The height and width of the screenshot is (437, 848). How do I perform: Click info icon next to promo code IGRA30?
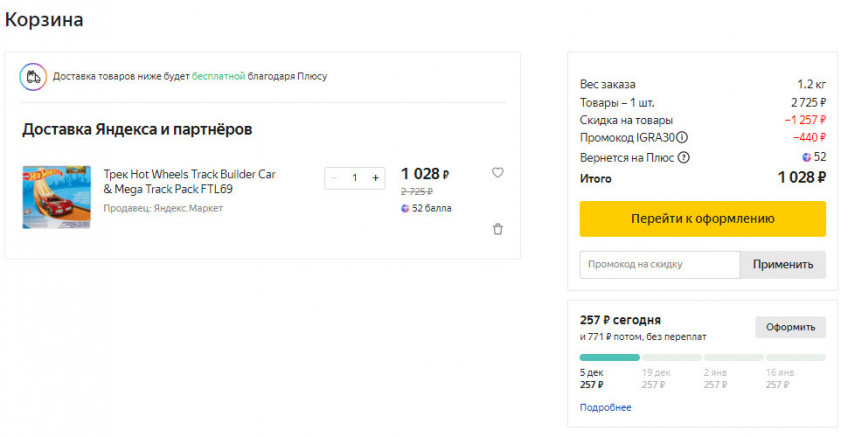(682, 138)
